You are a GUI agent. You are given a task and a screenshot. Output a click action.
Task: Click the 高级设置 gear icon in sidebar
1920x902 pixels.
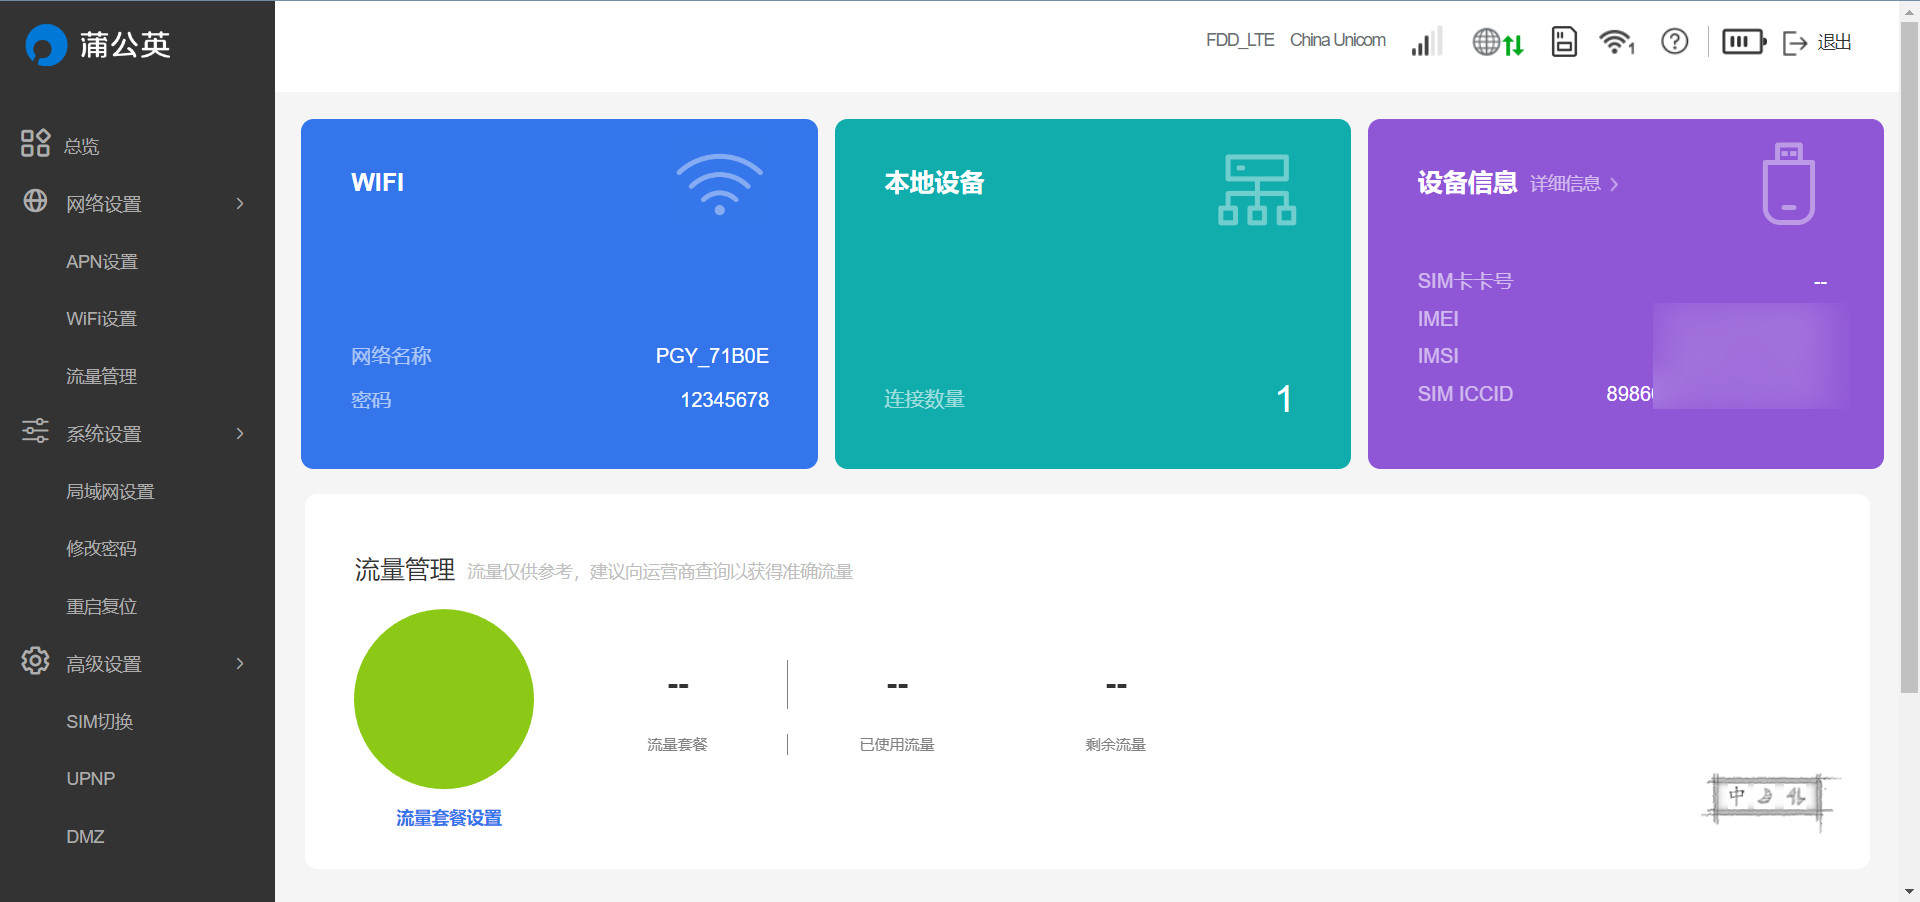tap(35, 661)
